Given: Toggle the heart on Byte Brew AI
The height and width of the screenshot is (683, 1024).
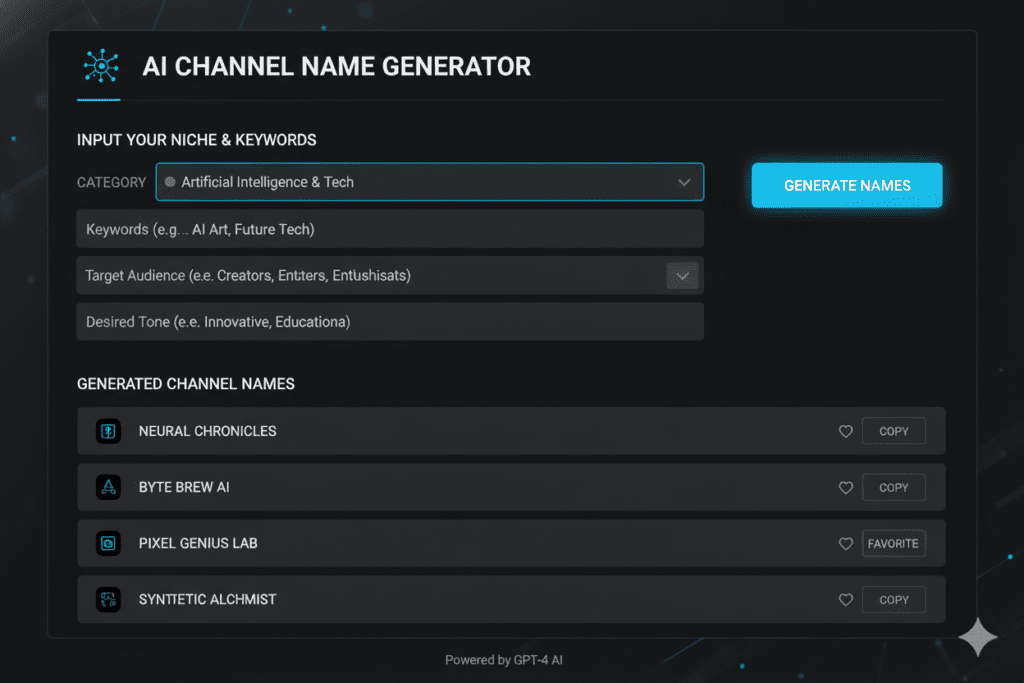Looking at the screenshot, I should 845,487.
